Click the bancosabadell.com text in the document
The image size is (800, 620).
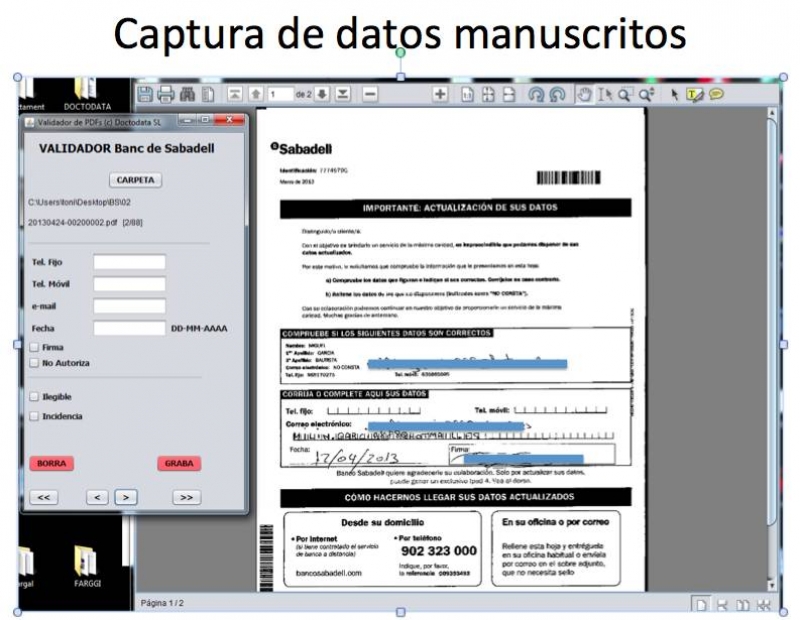click(x=329, y=573)
